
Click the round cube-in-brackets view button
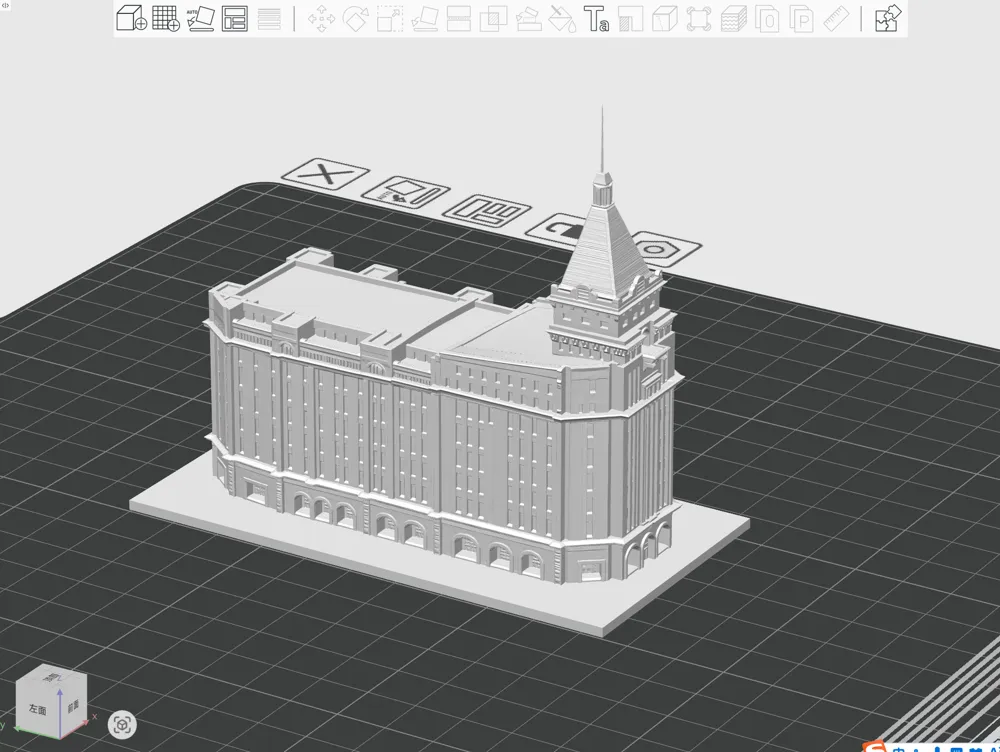click(122, 725)
